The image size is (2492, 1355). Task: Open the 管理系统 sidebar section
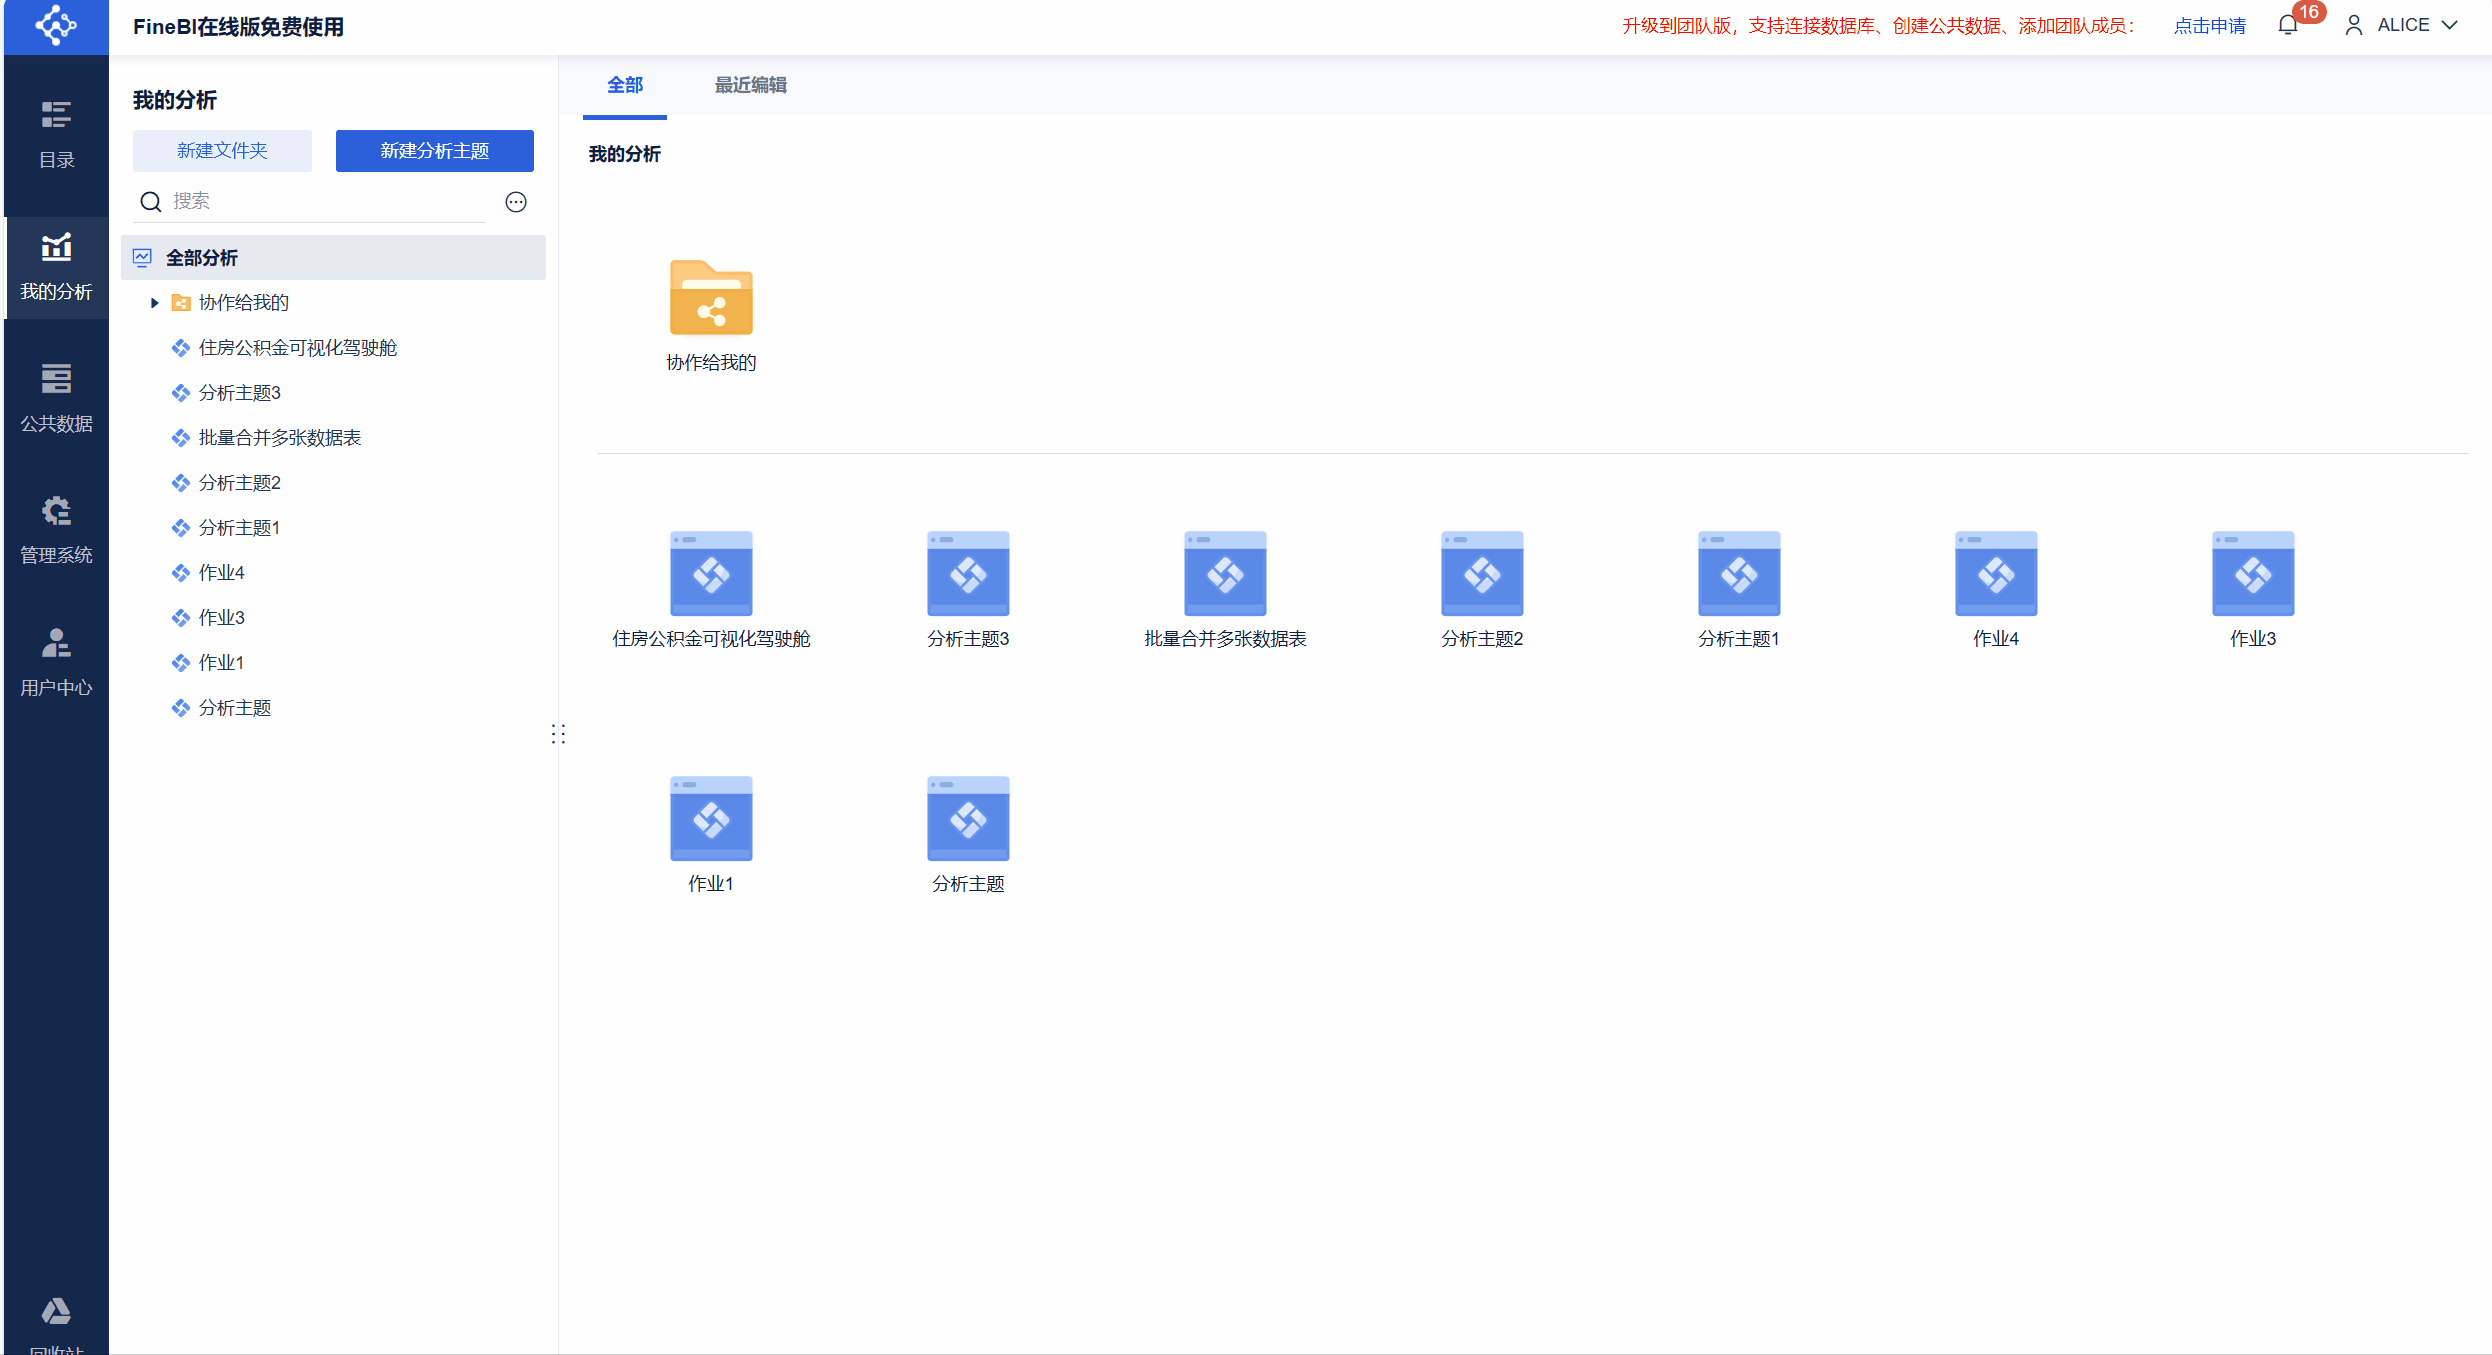(x=56, y=531)
